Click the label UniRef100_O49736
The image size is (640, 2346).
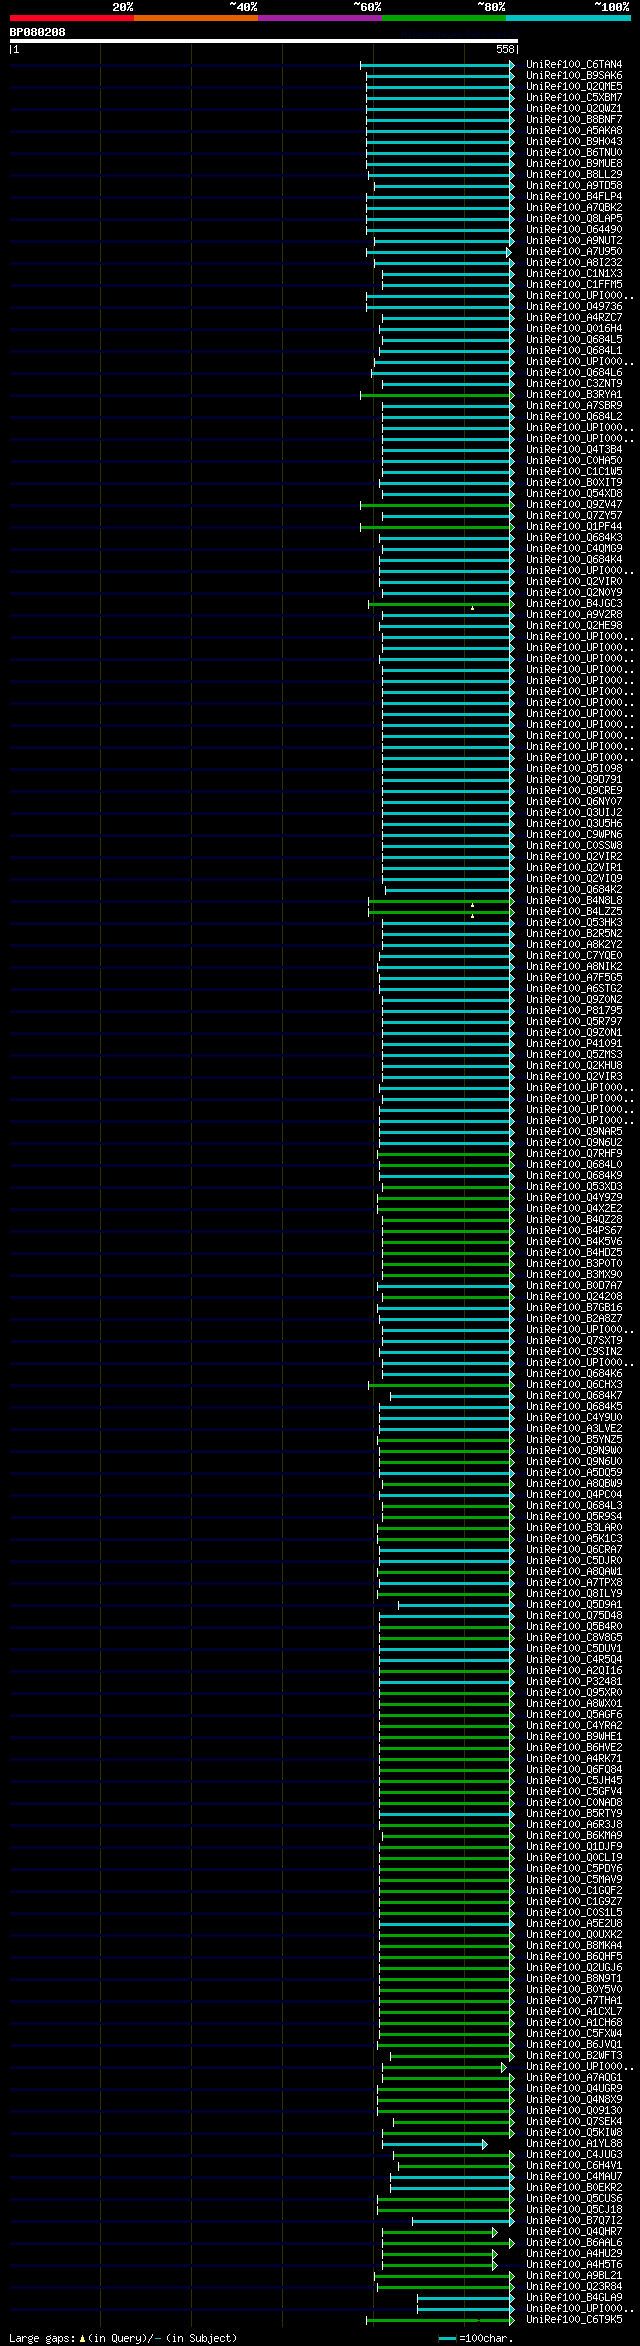point(574,306)
